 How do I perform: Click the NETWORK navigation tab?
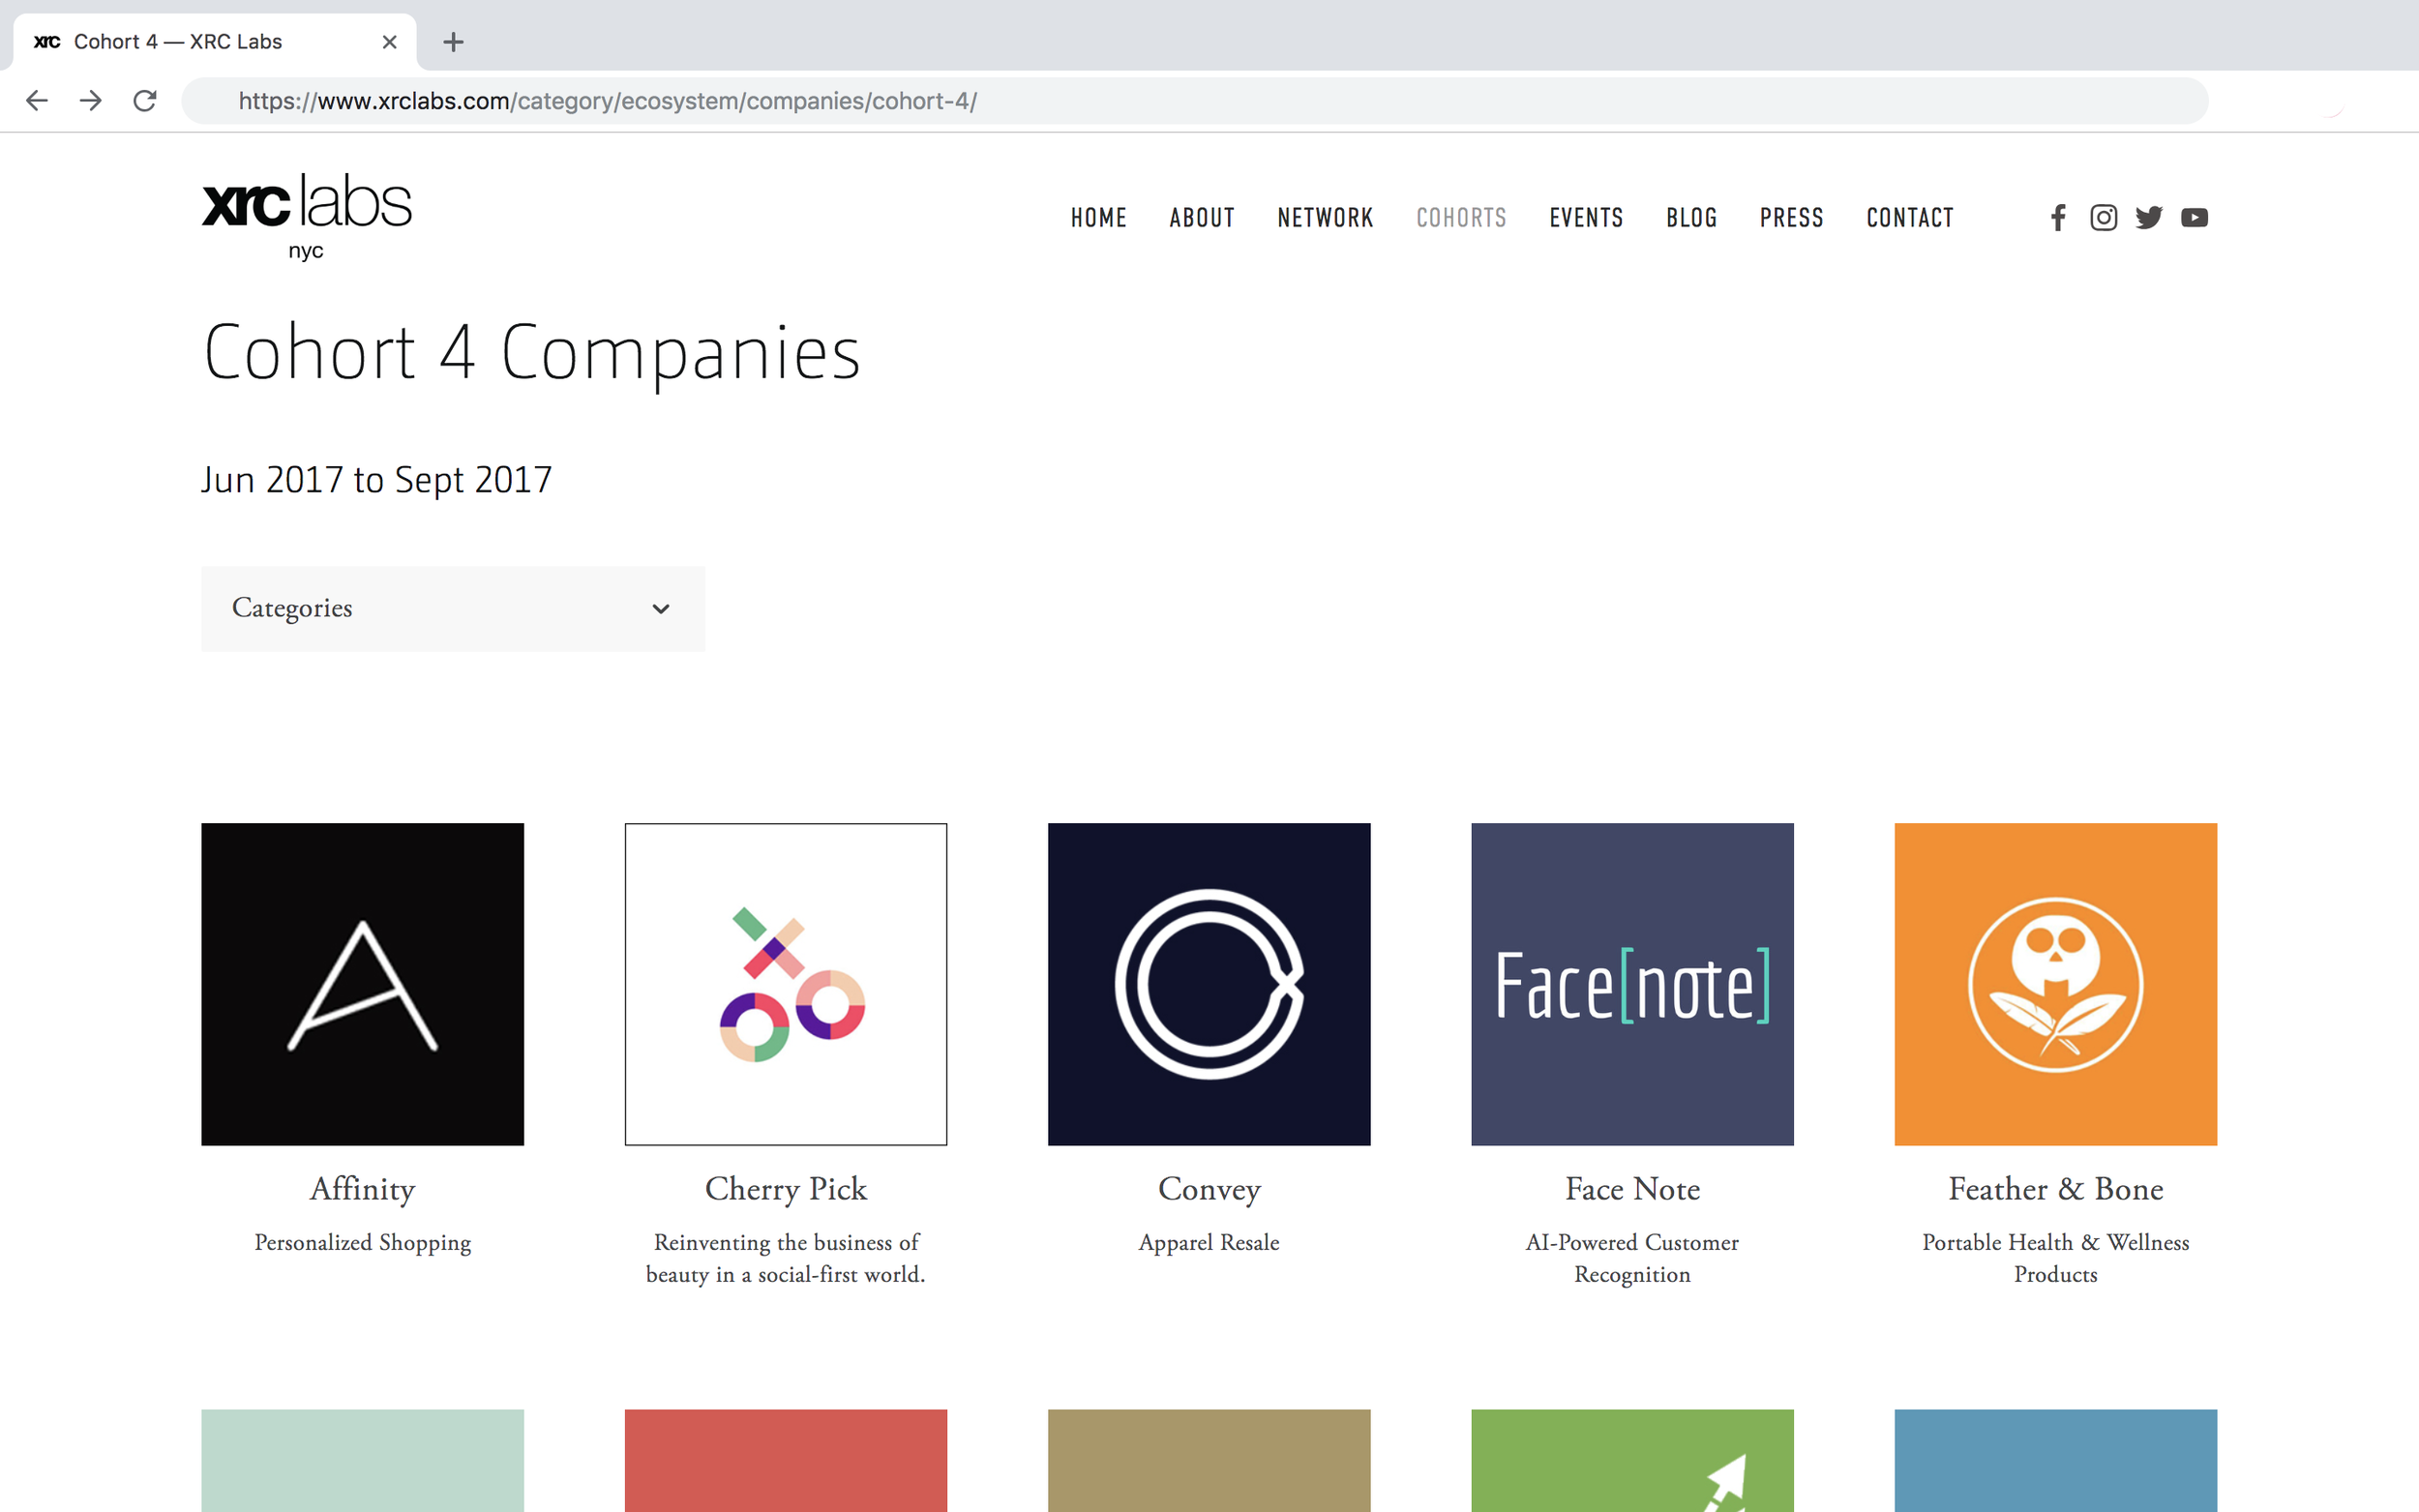click(1327, 216)
